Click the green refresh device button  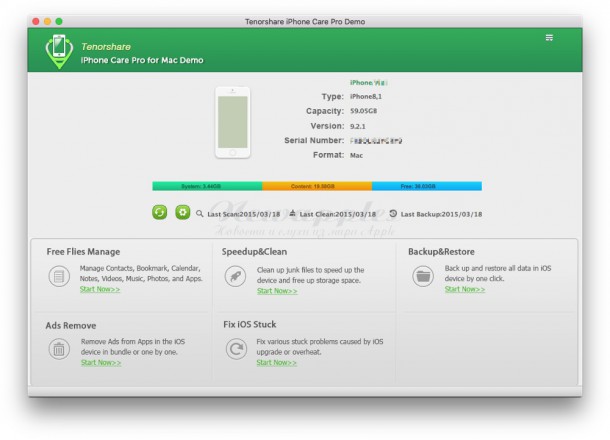[x=160, y=212]
